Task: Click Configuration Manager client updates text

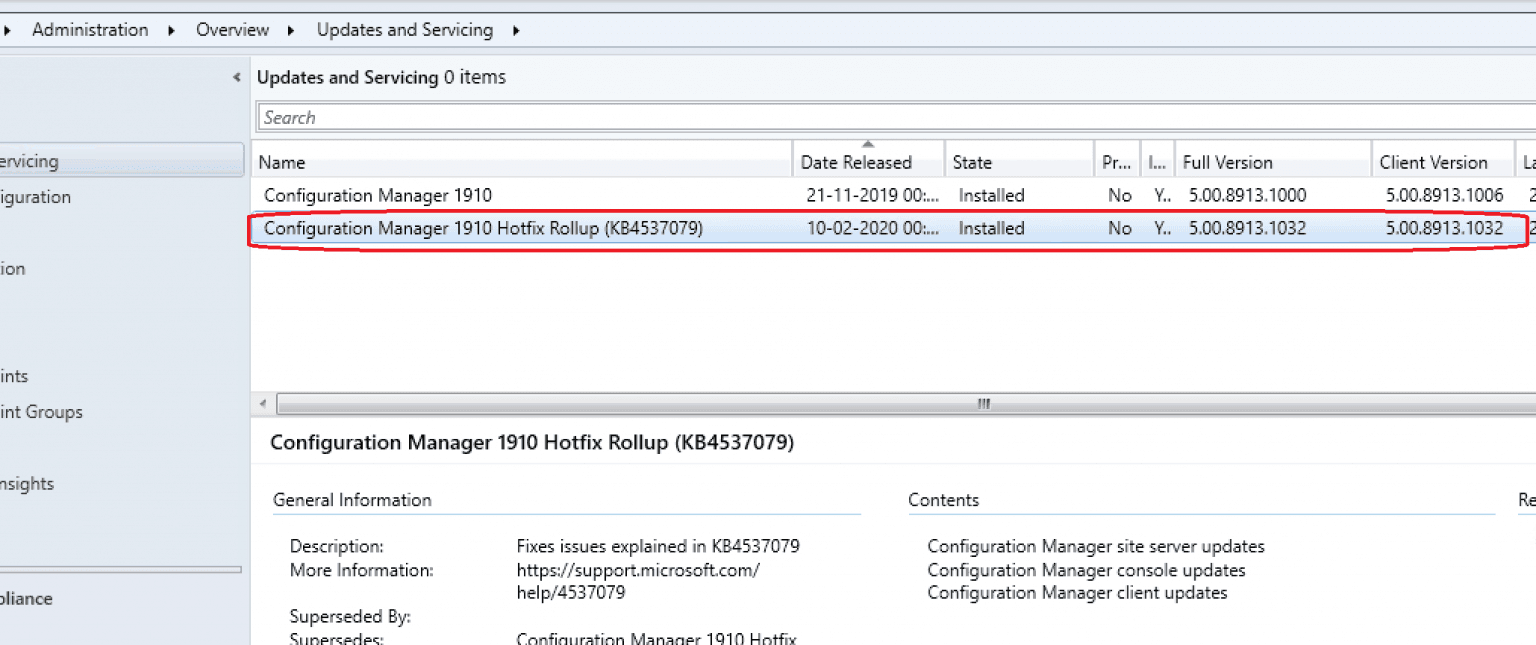Action: click(1077, 593)
